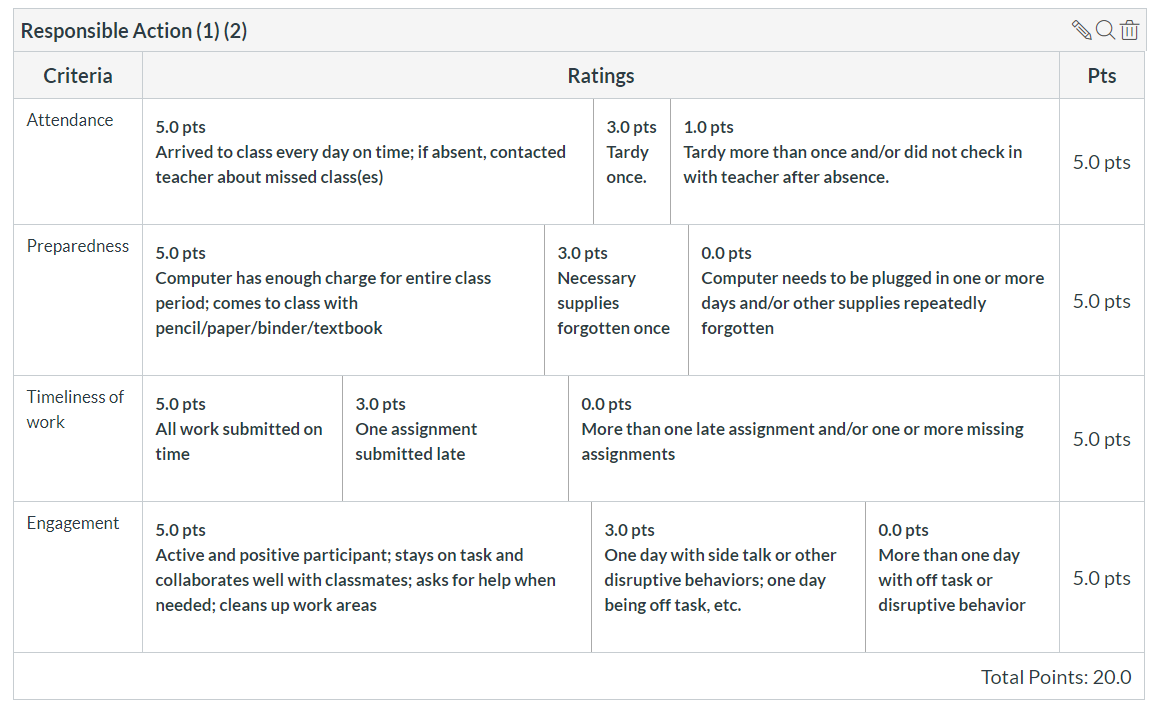Choose 'One day with side talk' rating
This screenshot has width=1157, height=713.
(728, 577)
